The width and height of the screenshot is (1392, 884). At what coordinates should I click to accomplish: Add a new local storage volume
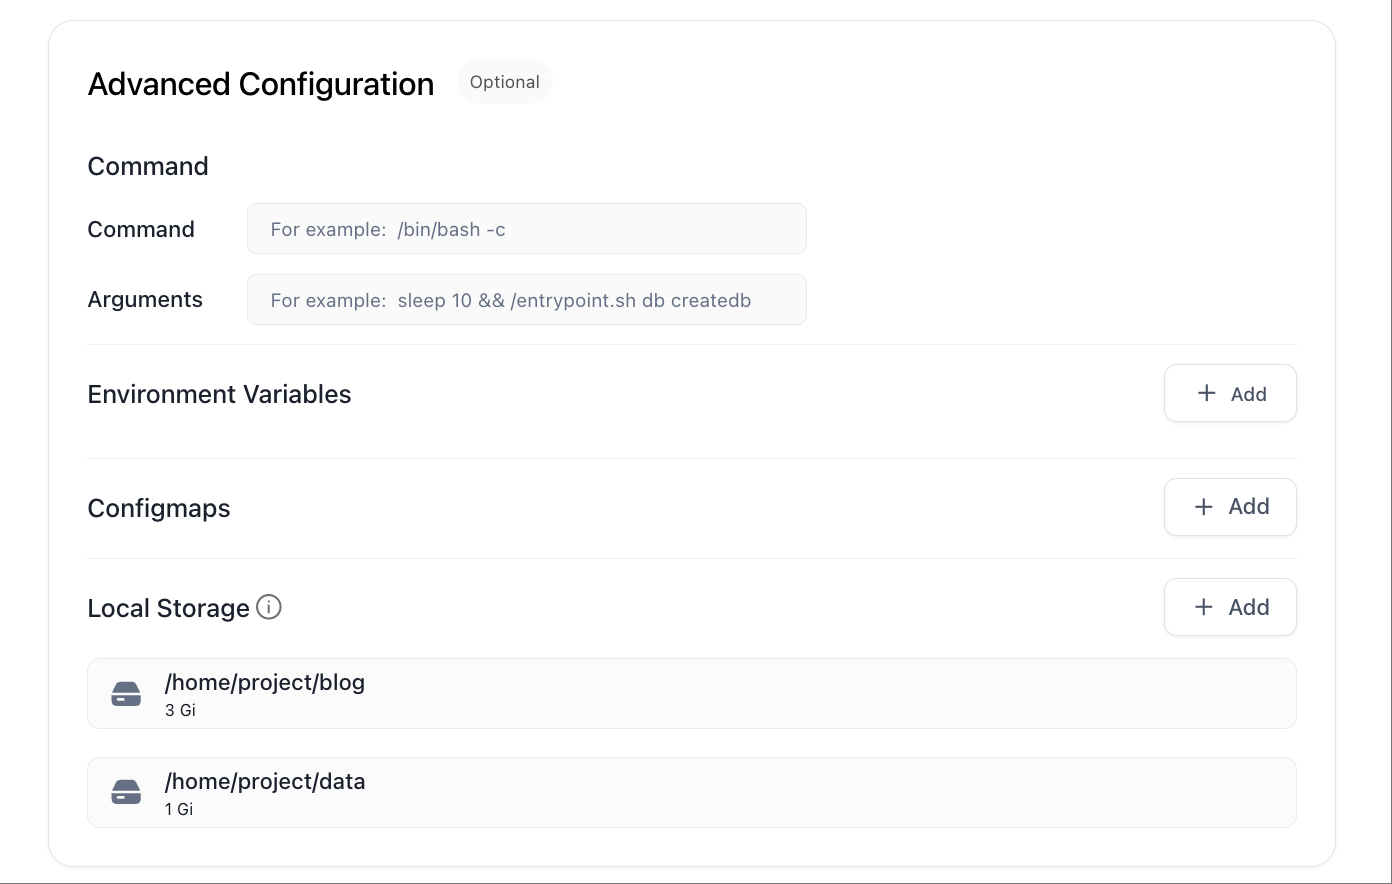tap(1230, 607)
